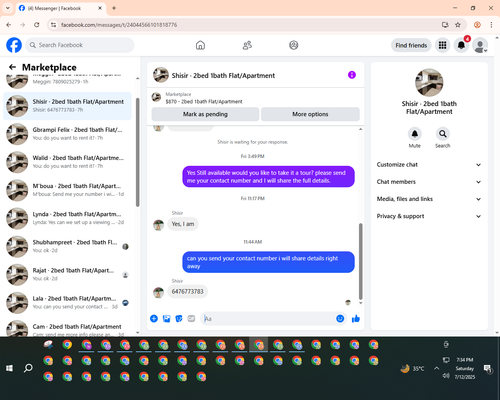Expand Chat members section

[x=429, y=182]
